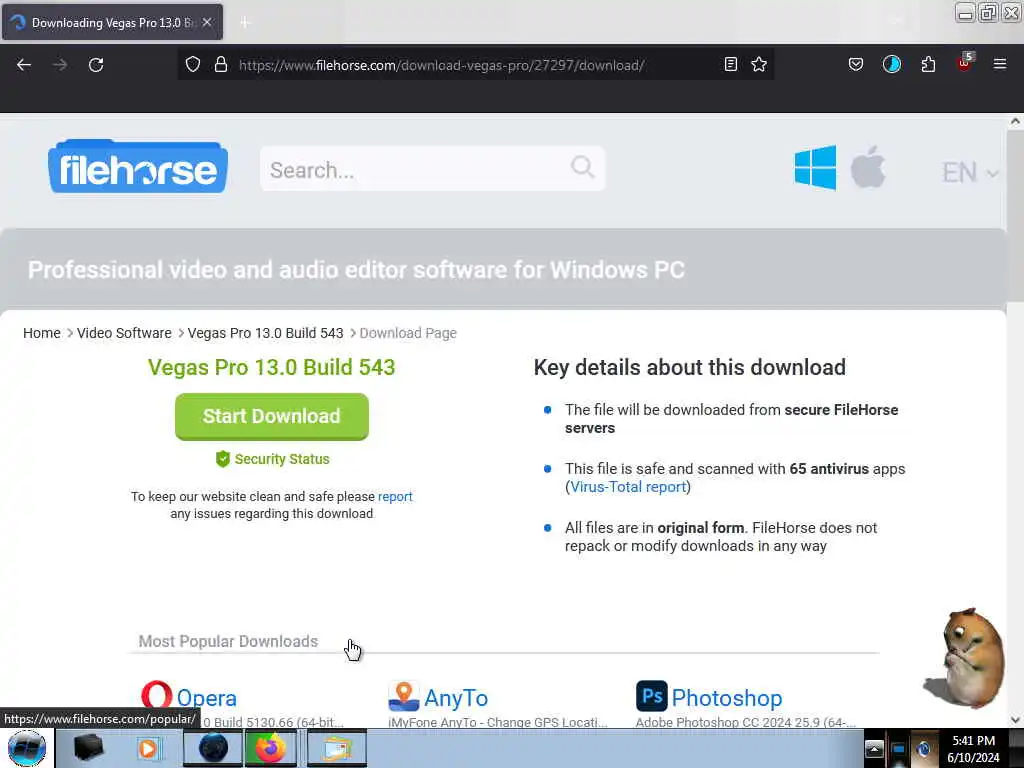The image size is (1024, 768).
Task: Open the Opera download entry
Action: [x=206, y=698]
